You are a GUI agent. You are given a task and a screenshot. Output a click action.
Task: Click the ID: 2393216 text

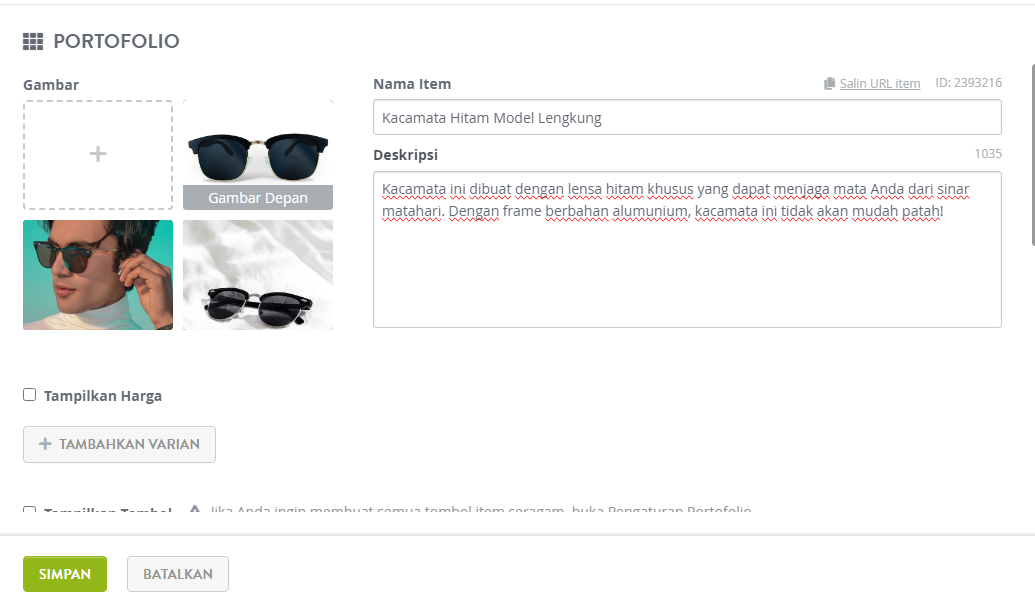tap(968, 83)
